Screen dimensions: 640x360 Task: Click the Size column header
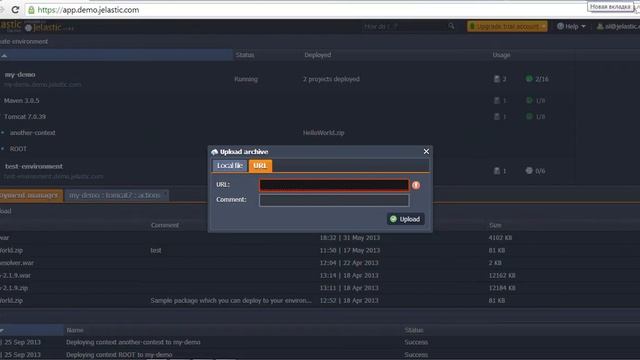coord(495,225)
